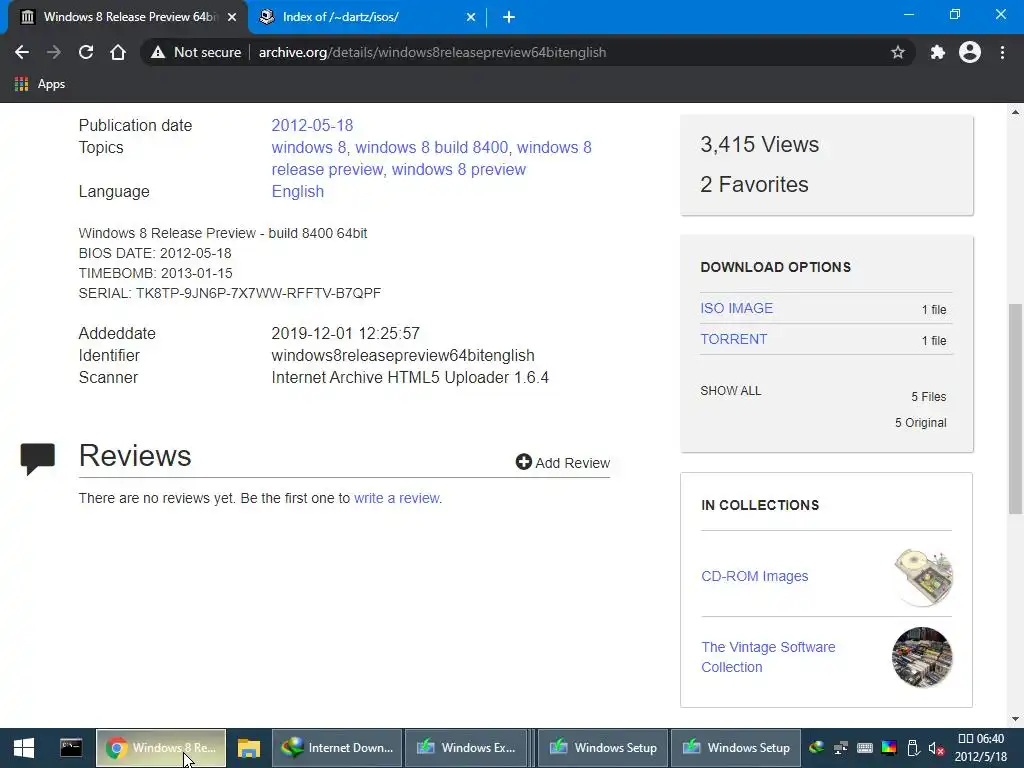The width and height of the screenshot is (1024, 768).
Task: Click the network icon in system tray
Action: pyautogui.click(x=840, y=748)
